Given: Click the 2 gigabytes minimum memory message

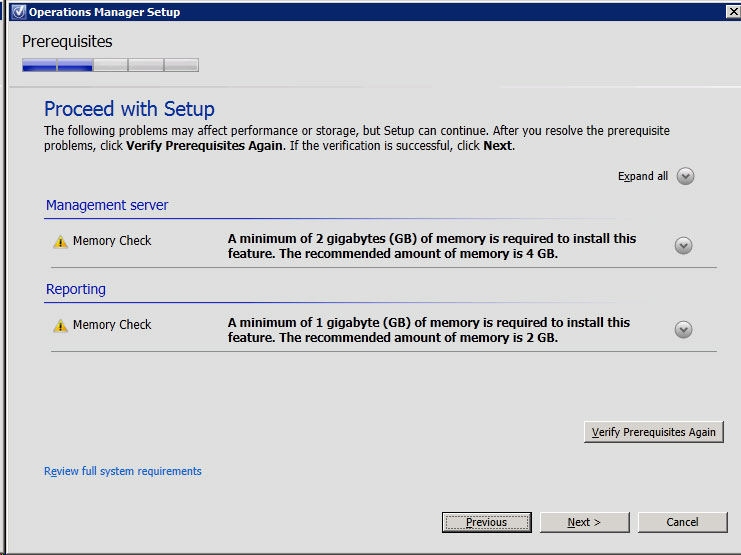Looking at the screenshot, I should 431,246.
